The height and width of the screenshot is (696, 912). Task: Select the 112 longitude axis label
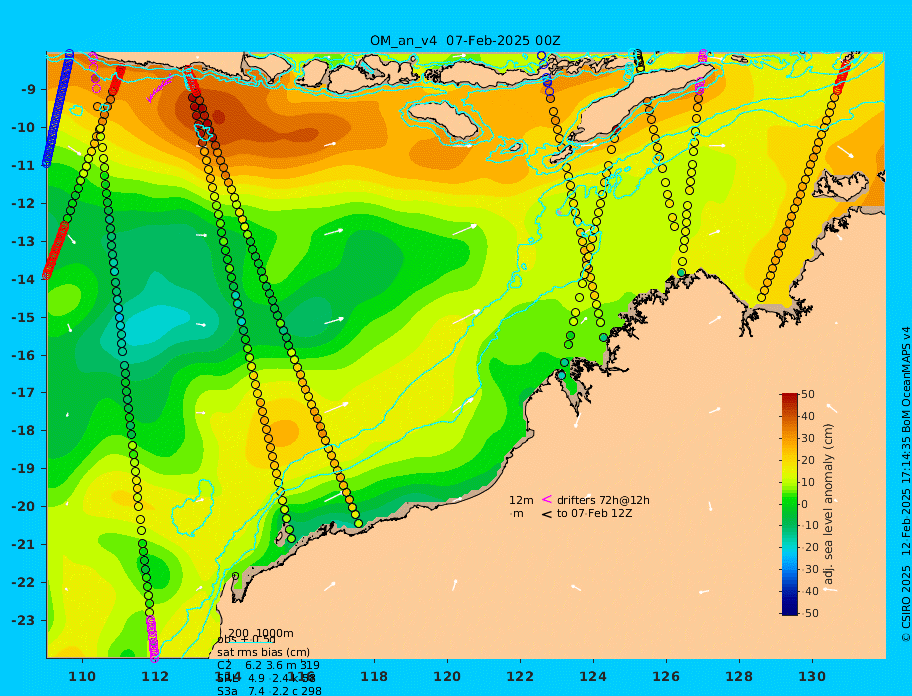155,676
